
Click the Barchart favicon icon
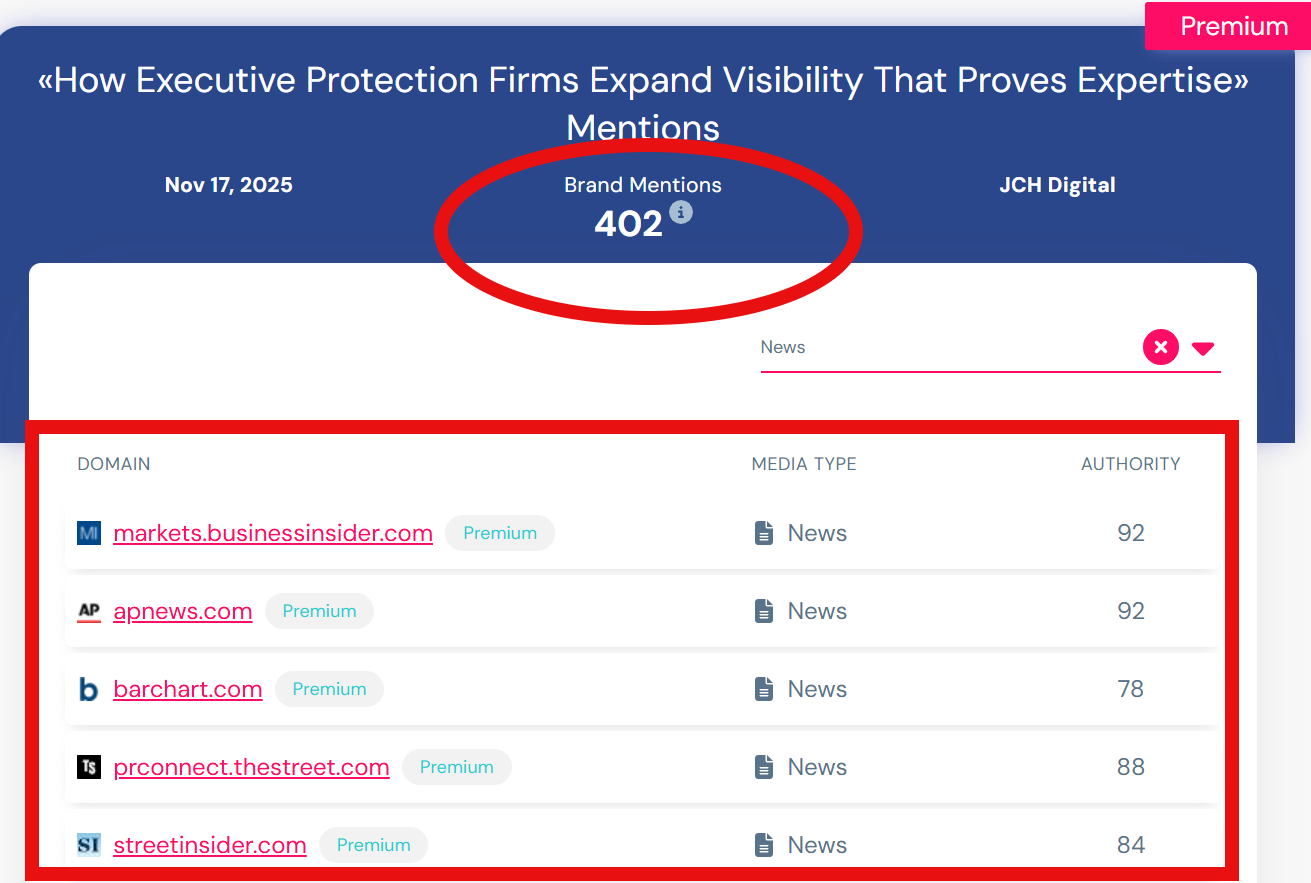pyautogui.click(x=89, y=689)
